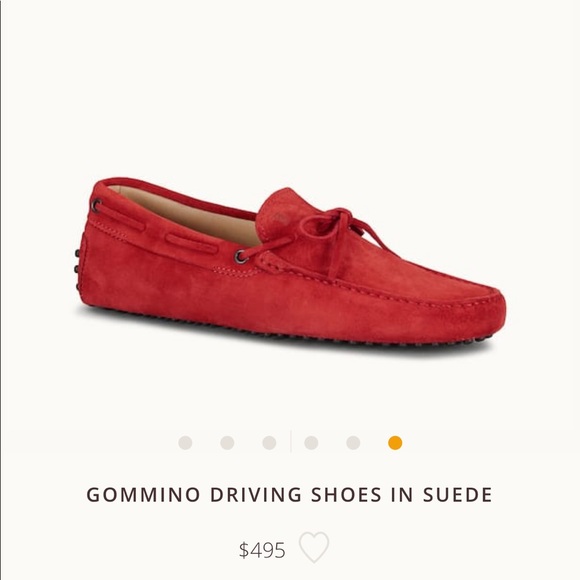This screenshot has width=580, height=580.
Task: Click the tied bow lace on the shoe
Action: [333, 231]
